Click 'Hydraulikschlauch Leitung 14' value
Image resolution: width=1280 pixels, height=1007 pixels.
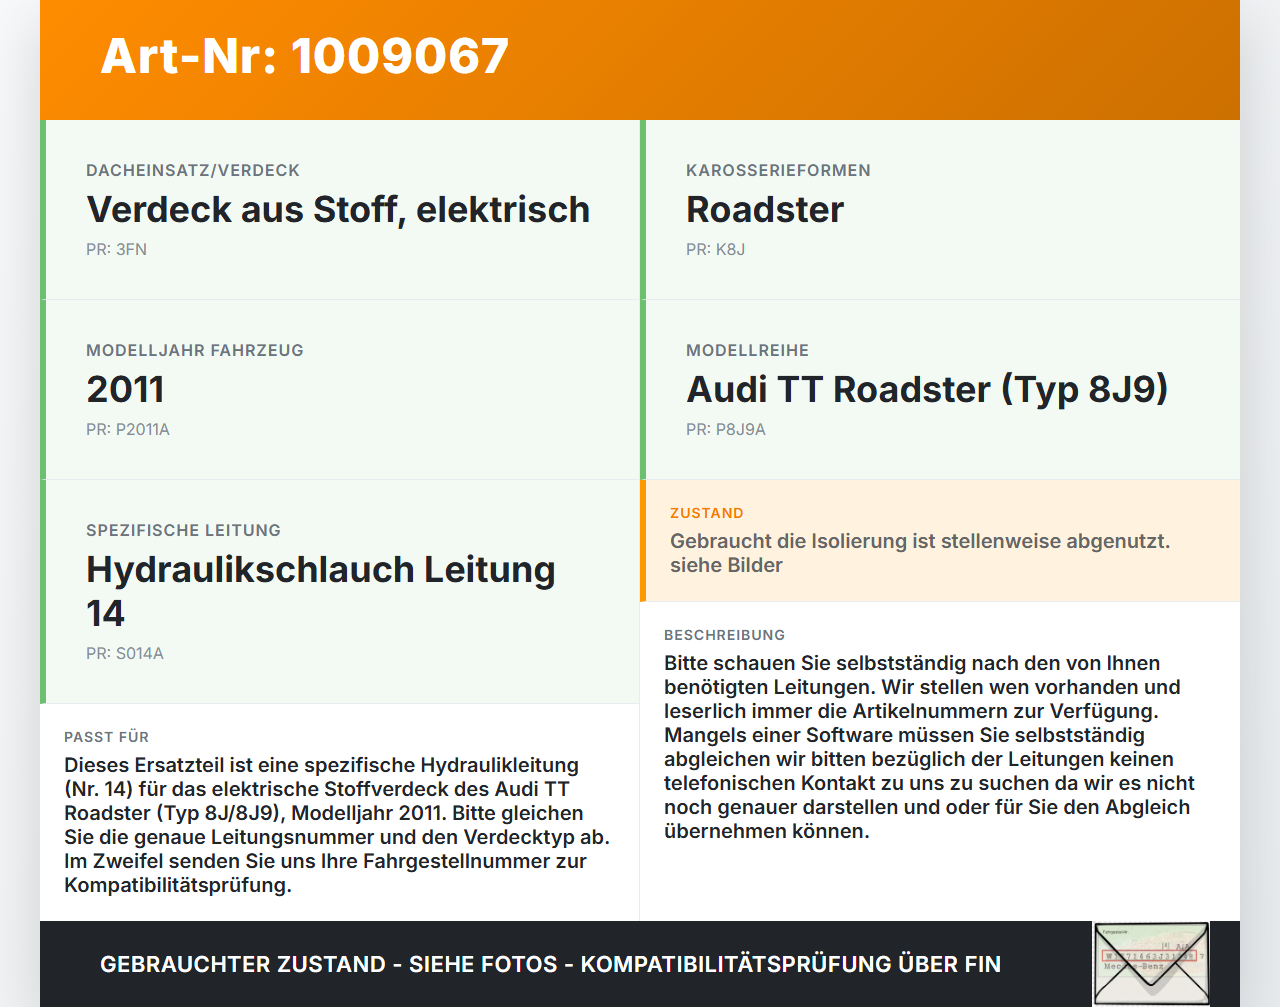coord(321,591)
